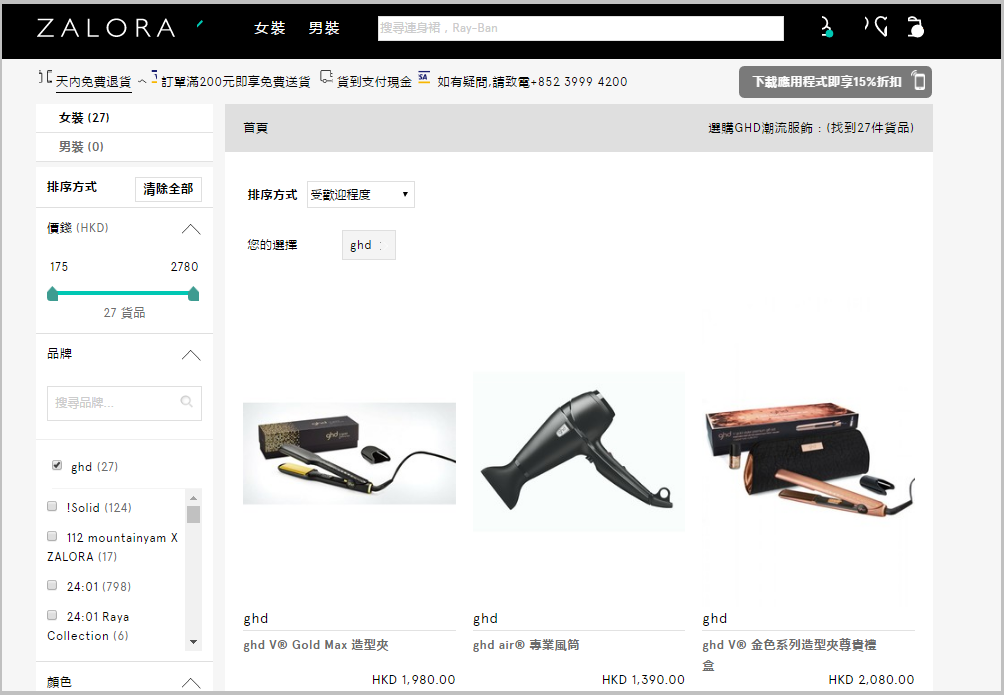
Task: Open the 受歡迎程度 sort dropdown
Action: click(360, 195)
